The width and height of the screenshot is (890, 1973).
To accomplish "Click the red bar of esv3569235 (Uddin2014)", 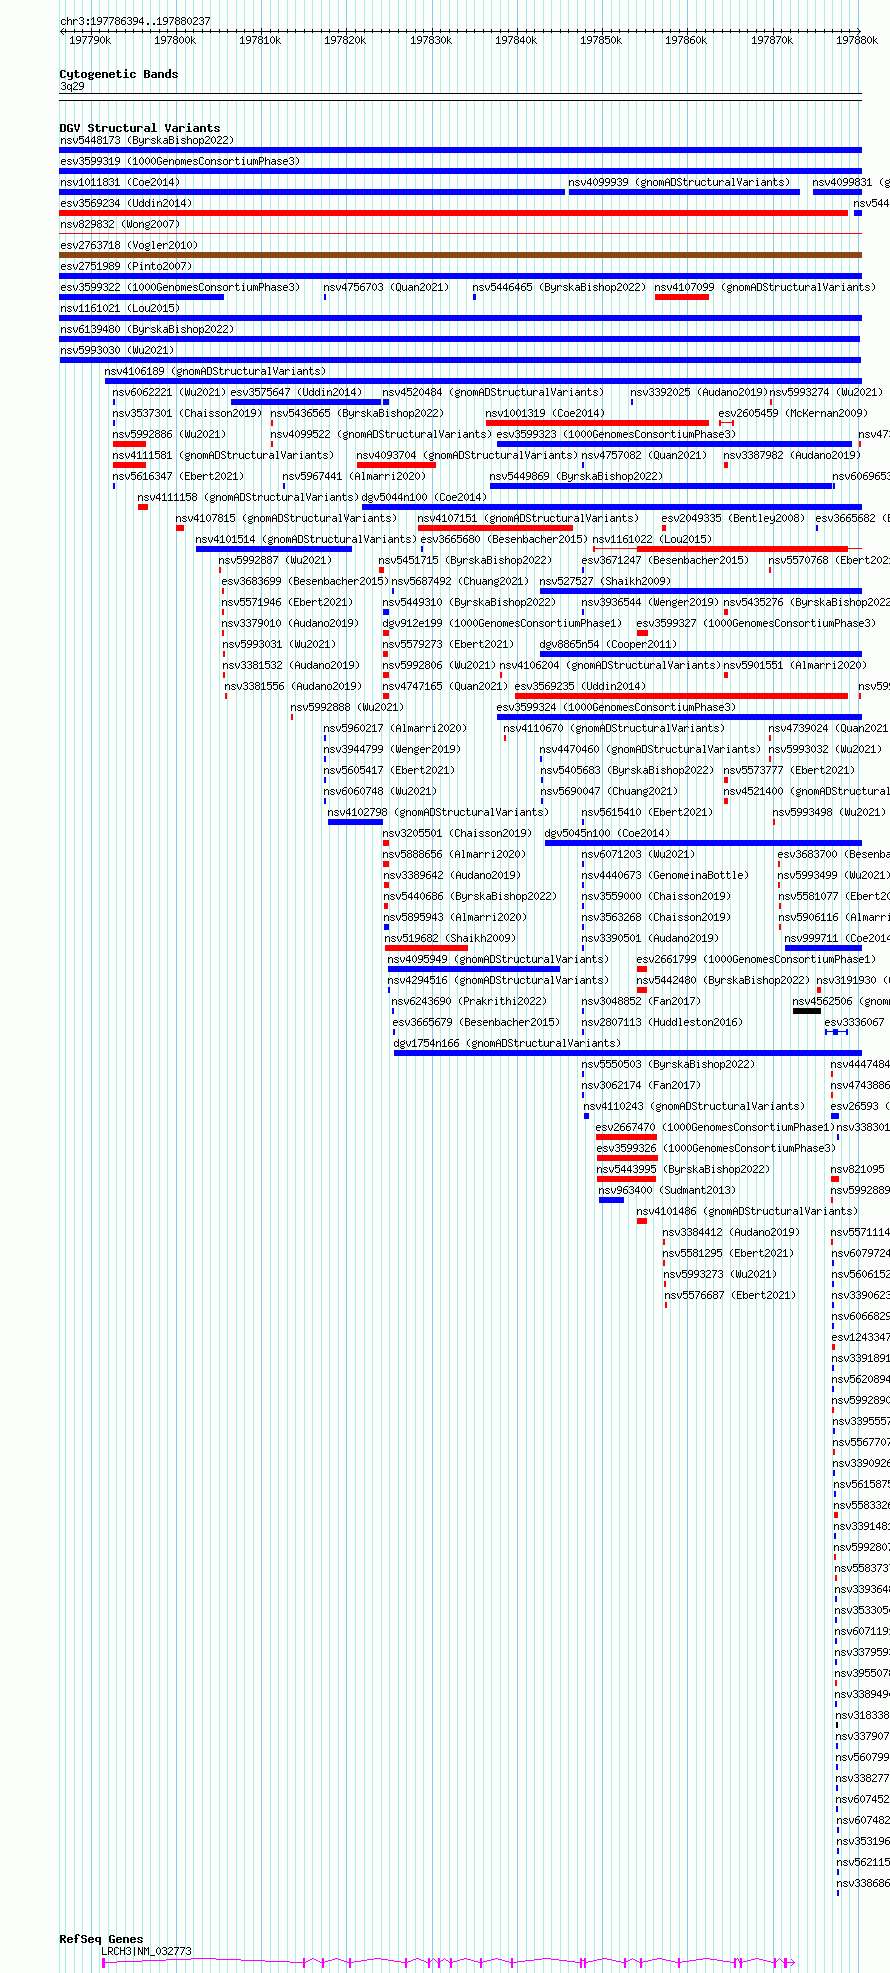I will point(681,696).
